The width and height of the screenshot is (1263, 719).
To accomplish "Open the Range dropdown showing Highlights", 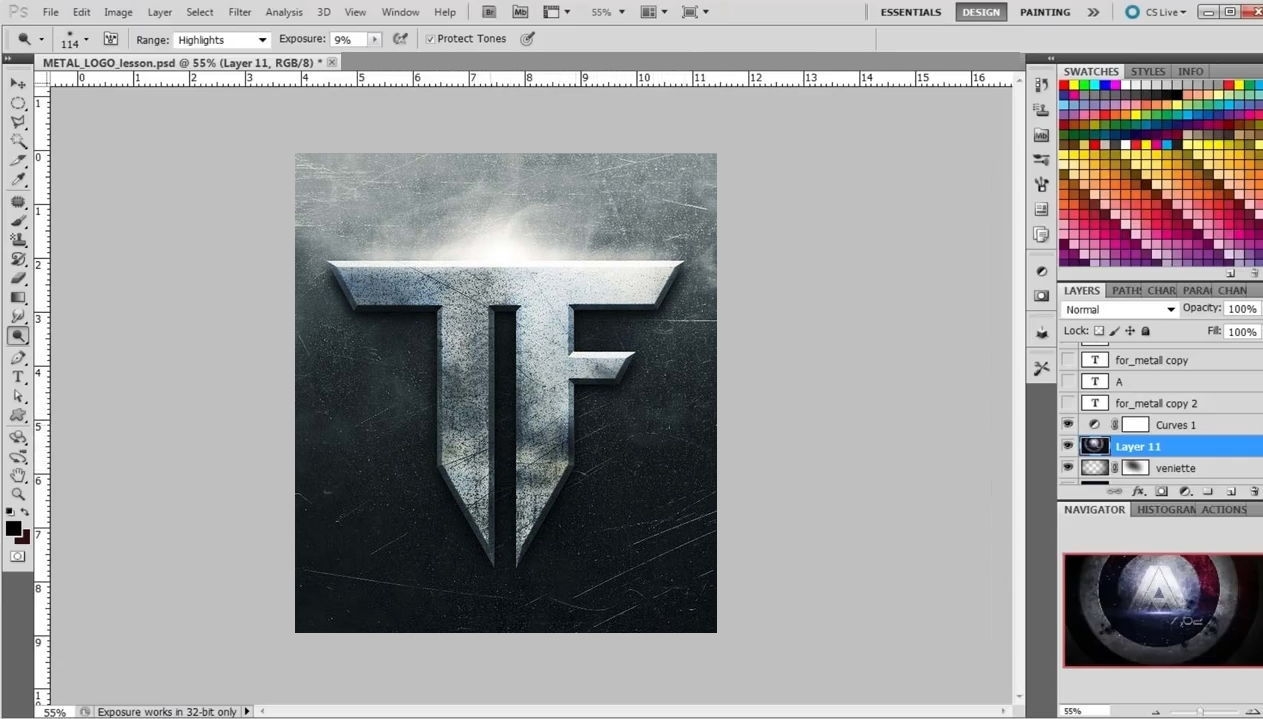I will pyautogui.click(x=222, y=40).
